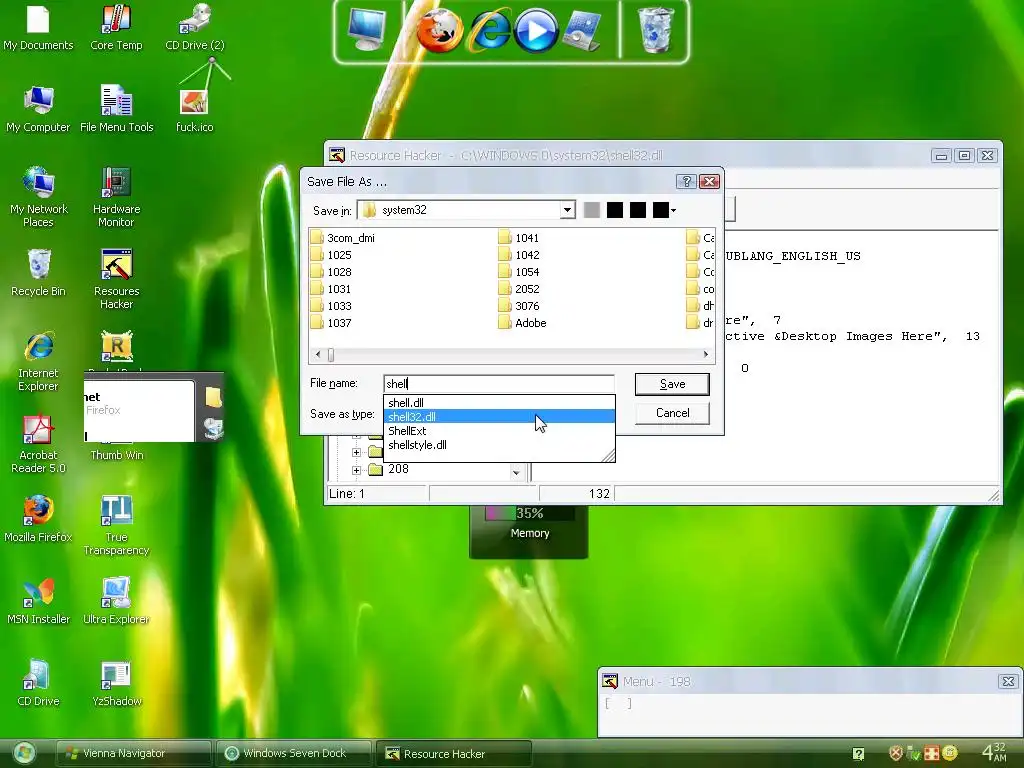This screenshot has width=1024, height=768.
Task: Click the Start orb button
Action: 24,754
